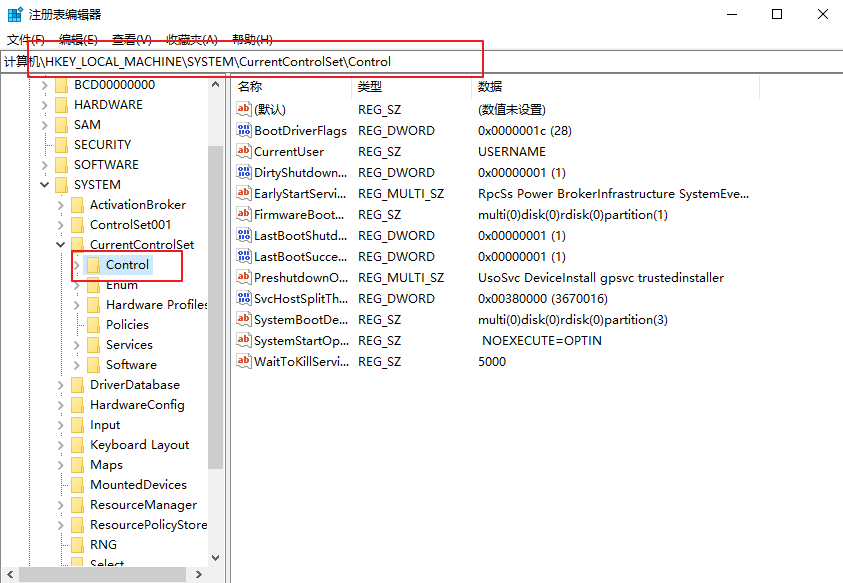Open the 收藏夹(A) menu
The image size is (843, 583).
[191, 39]
